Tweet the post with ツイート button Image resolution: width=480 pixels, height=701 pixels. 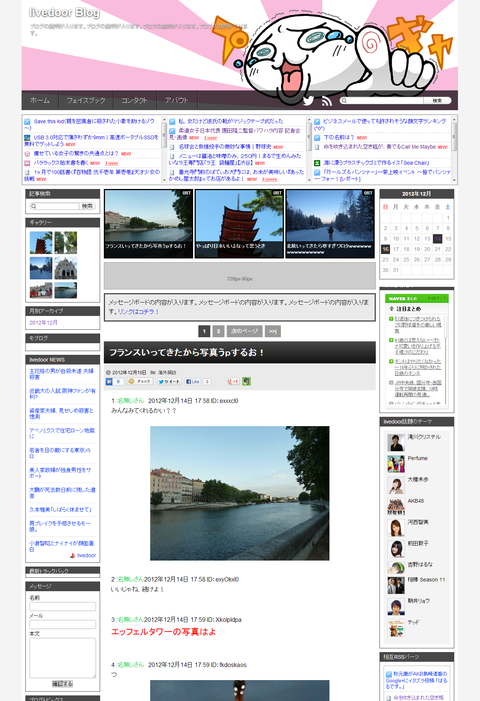[x=169, y=381]
